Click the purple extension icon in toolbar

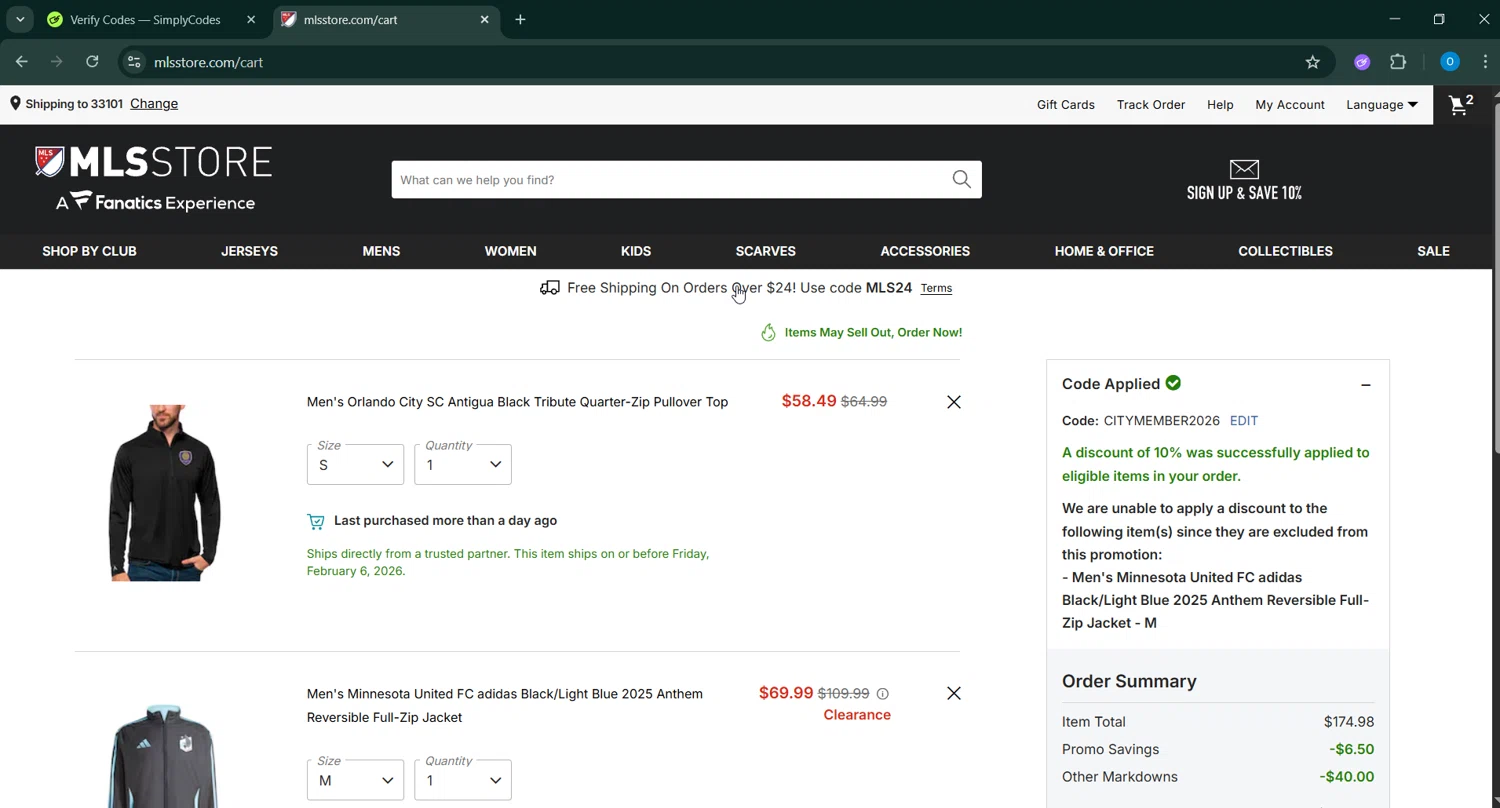tap(1361, 62)
